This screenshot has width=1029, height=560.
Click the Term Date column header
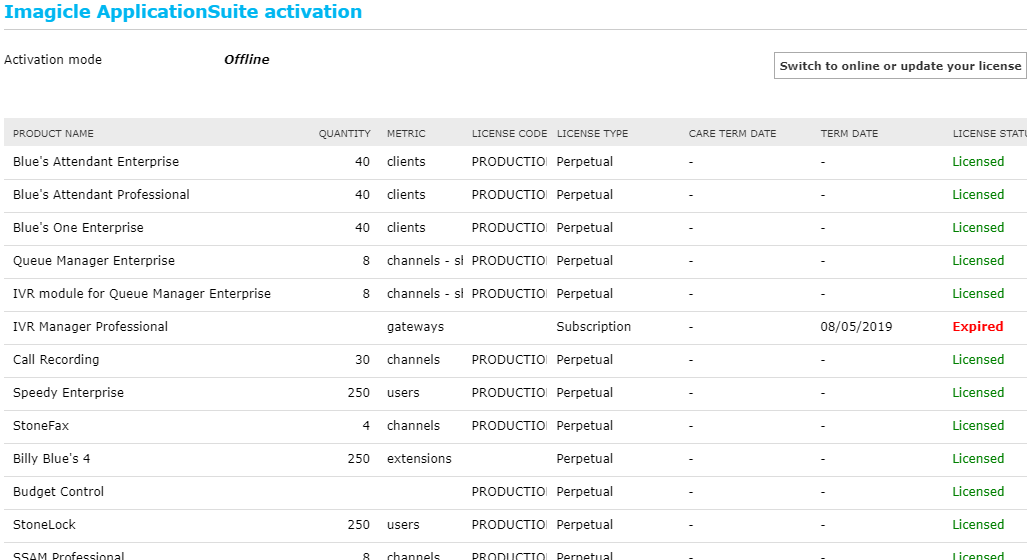point(849,133)
